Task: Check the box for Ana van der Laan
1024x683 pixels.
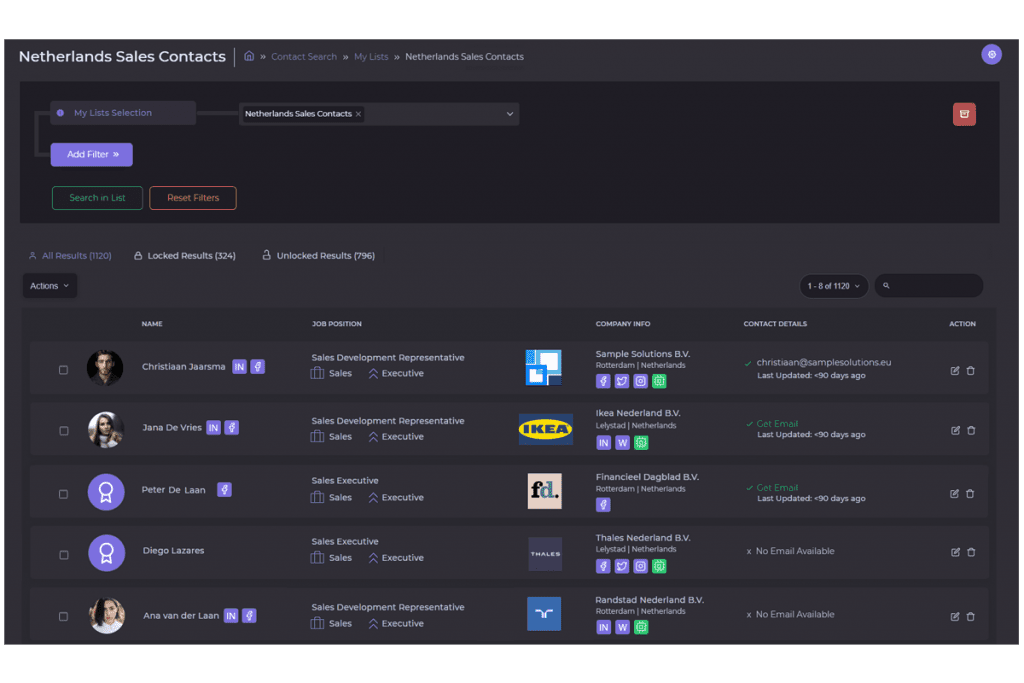Action: (64, 617)
